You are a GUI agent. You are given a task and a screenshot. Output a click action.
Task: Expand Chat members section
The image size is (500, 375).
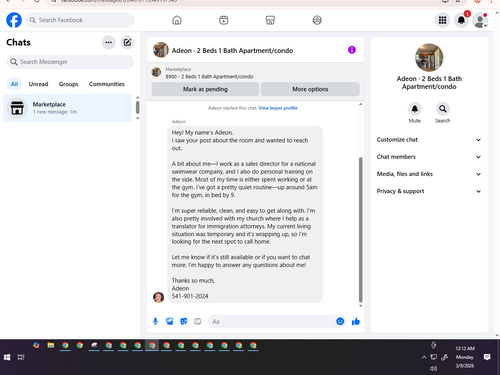(429, 157)
